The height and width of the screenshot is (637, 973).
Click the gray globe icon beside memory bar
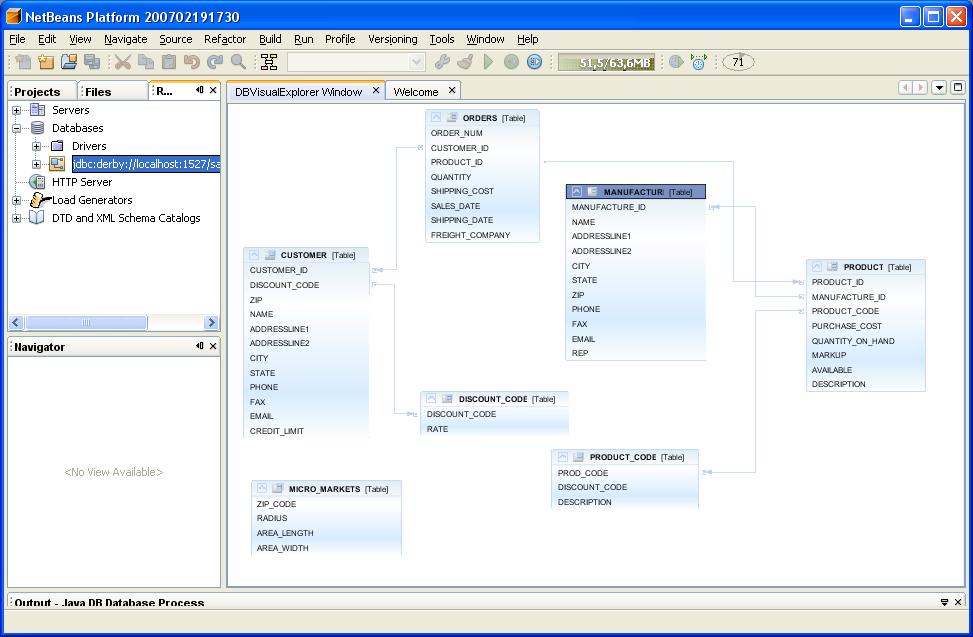(676, 61)
